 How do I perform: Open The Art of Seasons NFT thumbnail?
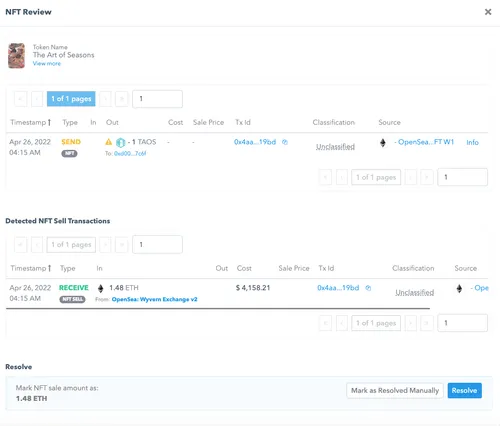click(x=17, y=56)
